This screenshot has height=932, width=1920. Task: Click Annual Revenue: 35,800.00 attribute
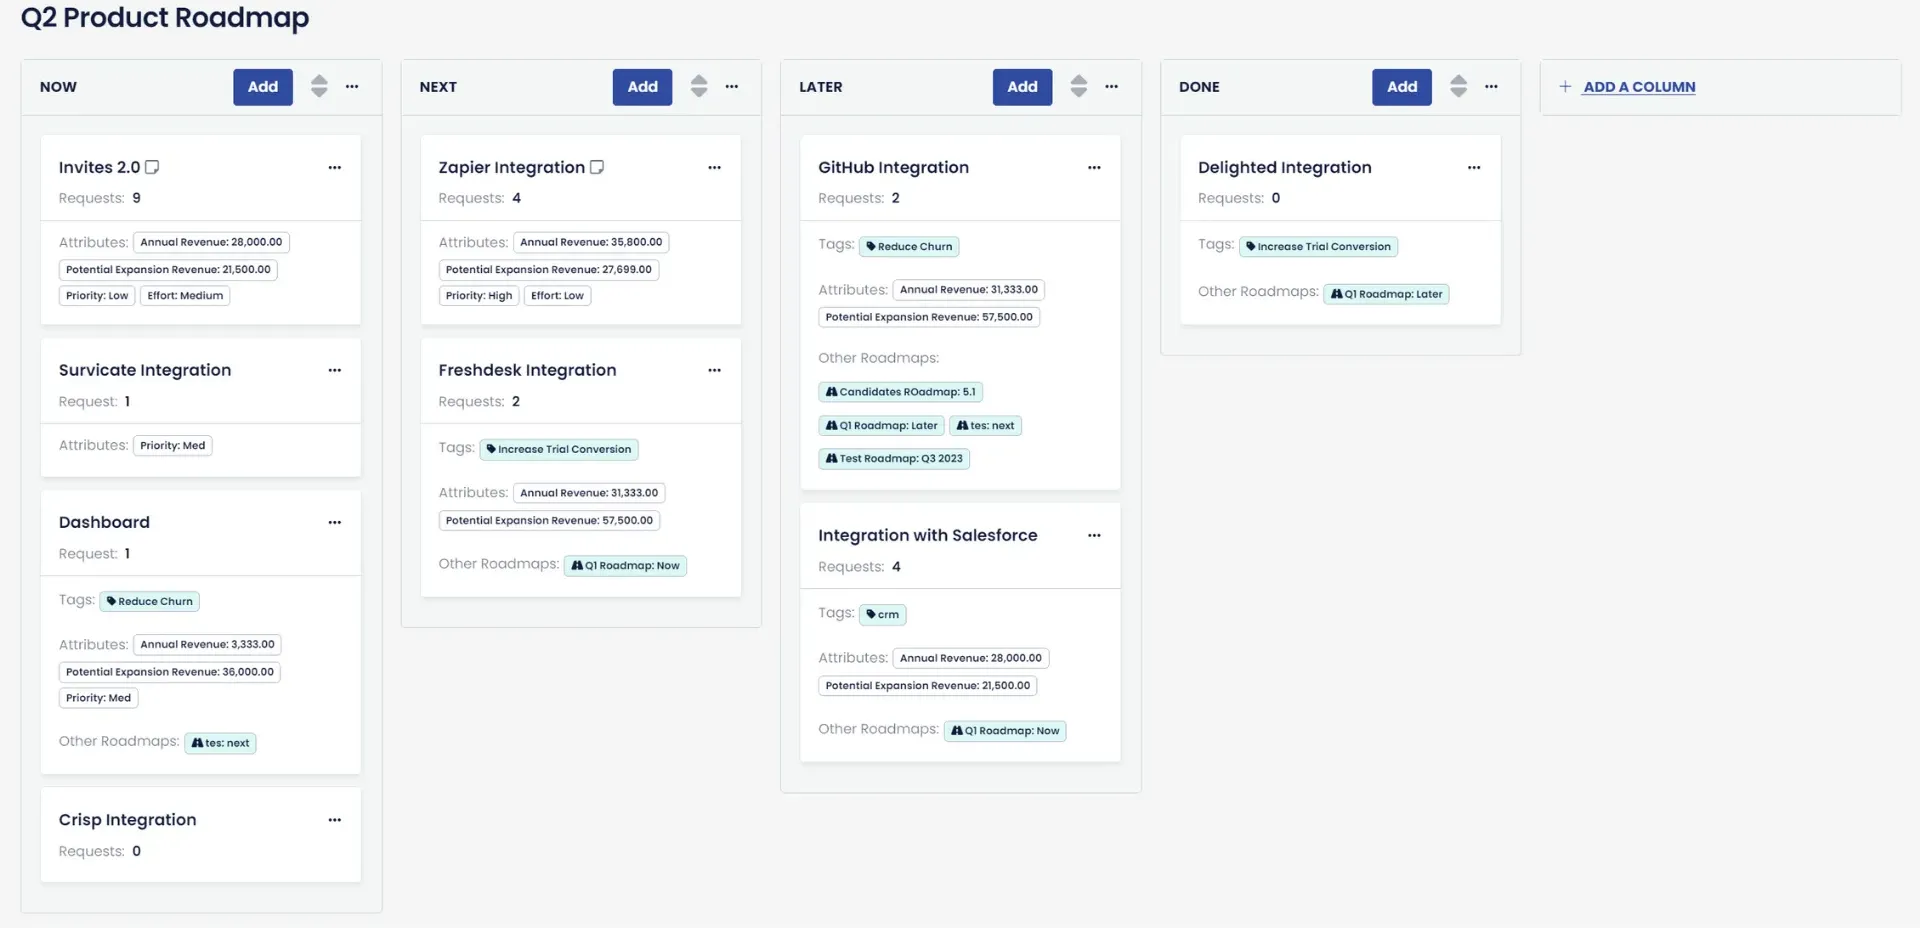591,243
